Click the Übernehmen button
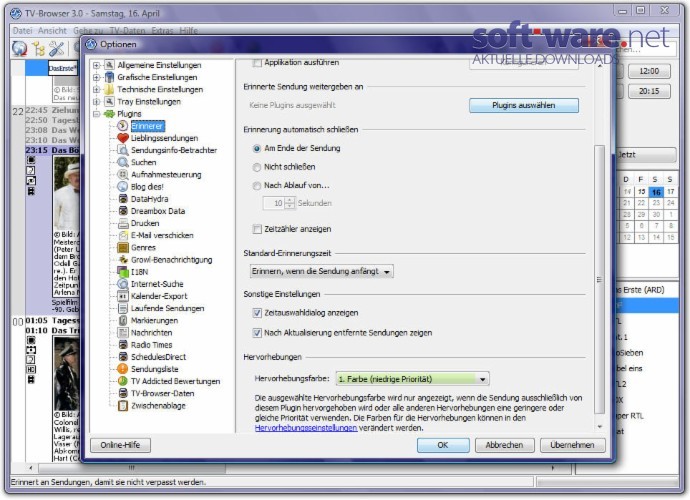The width and height of the screenshot is (690, 500). [572, 445]
